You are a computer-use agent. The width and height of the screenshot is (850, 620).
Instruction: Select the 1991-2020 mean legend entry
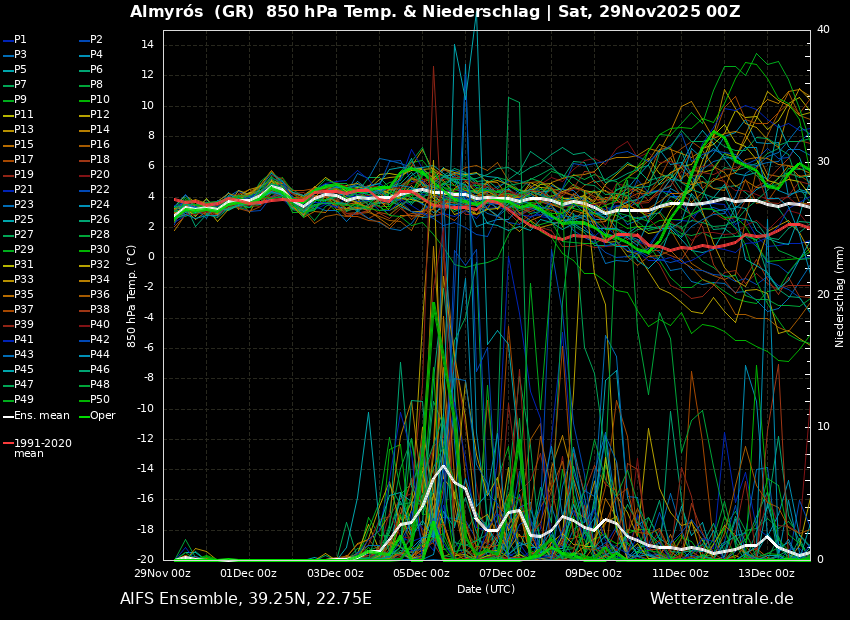(42, 448)
